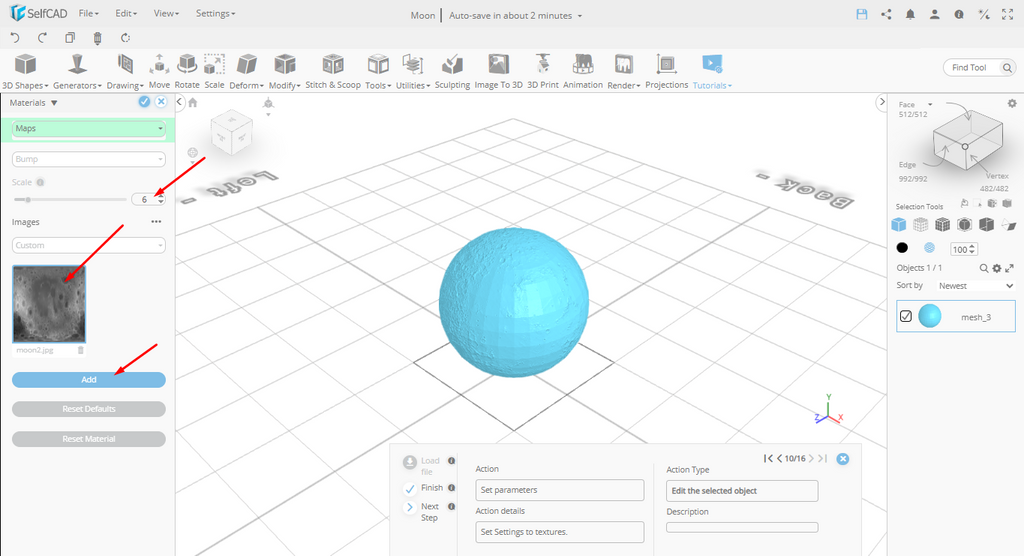
Task: Open the Generators tool menu
Action: (x=77, y=72)
